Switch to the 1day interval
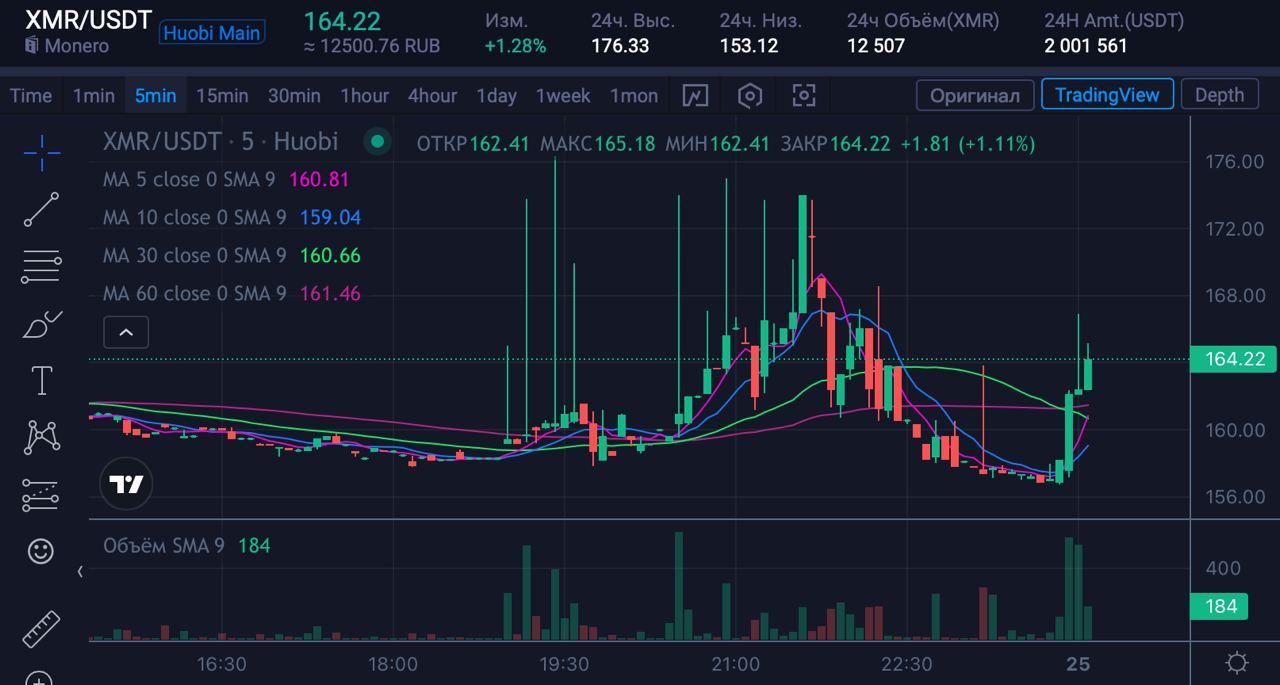1280x685 pixels. point(496,96)
